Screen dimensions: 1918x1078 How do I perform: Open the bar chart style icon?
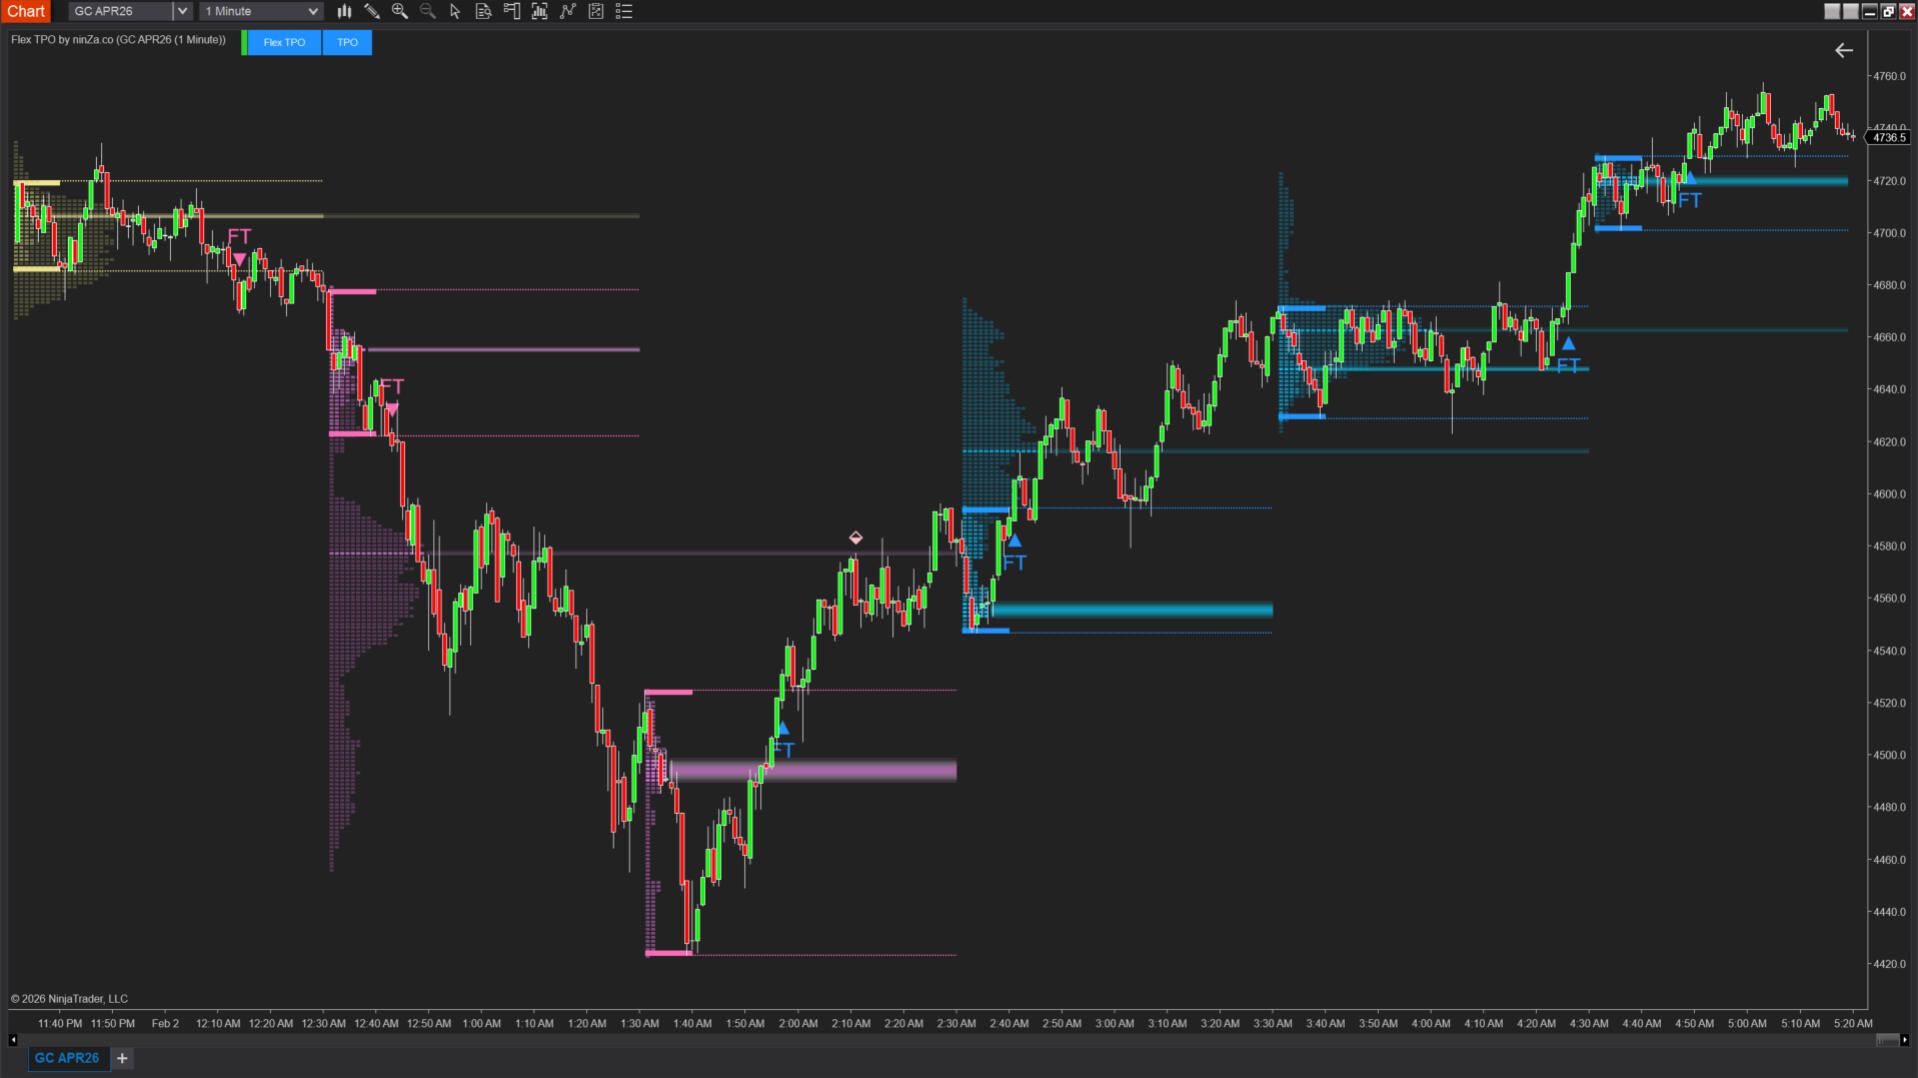344,11
